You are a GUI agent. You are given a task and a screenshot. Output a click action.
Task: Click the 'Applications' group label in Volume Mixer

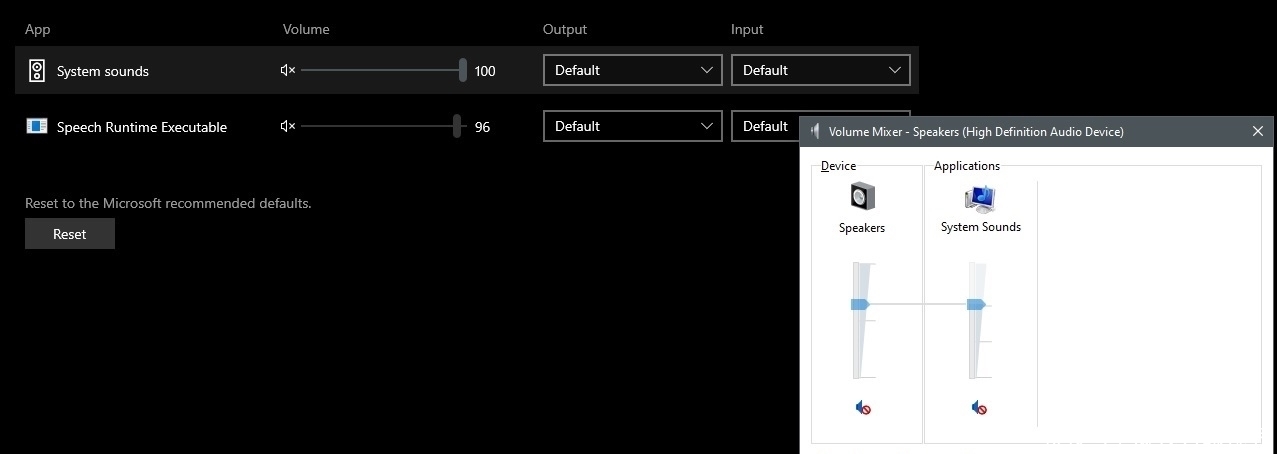[x=967, y=166]
